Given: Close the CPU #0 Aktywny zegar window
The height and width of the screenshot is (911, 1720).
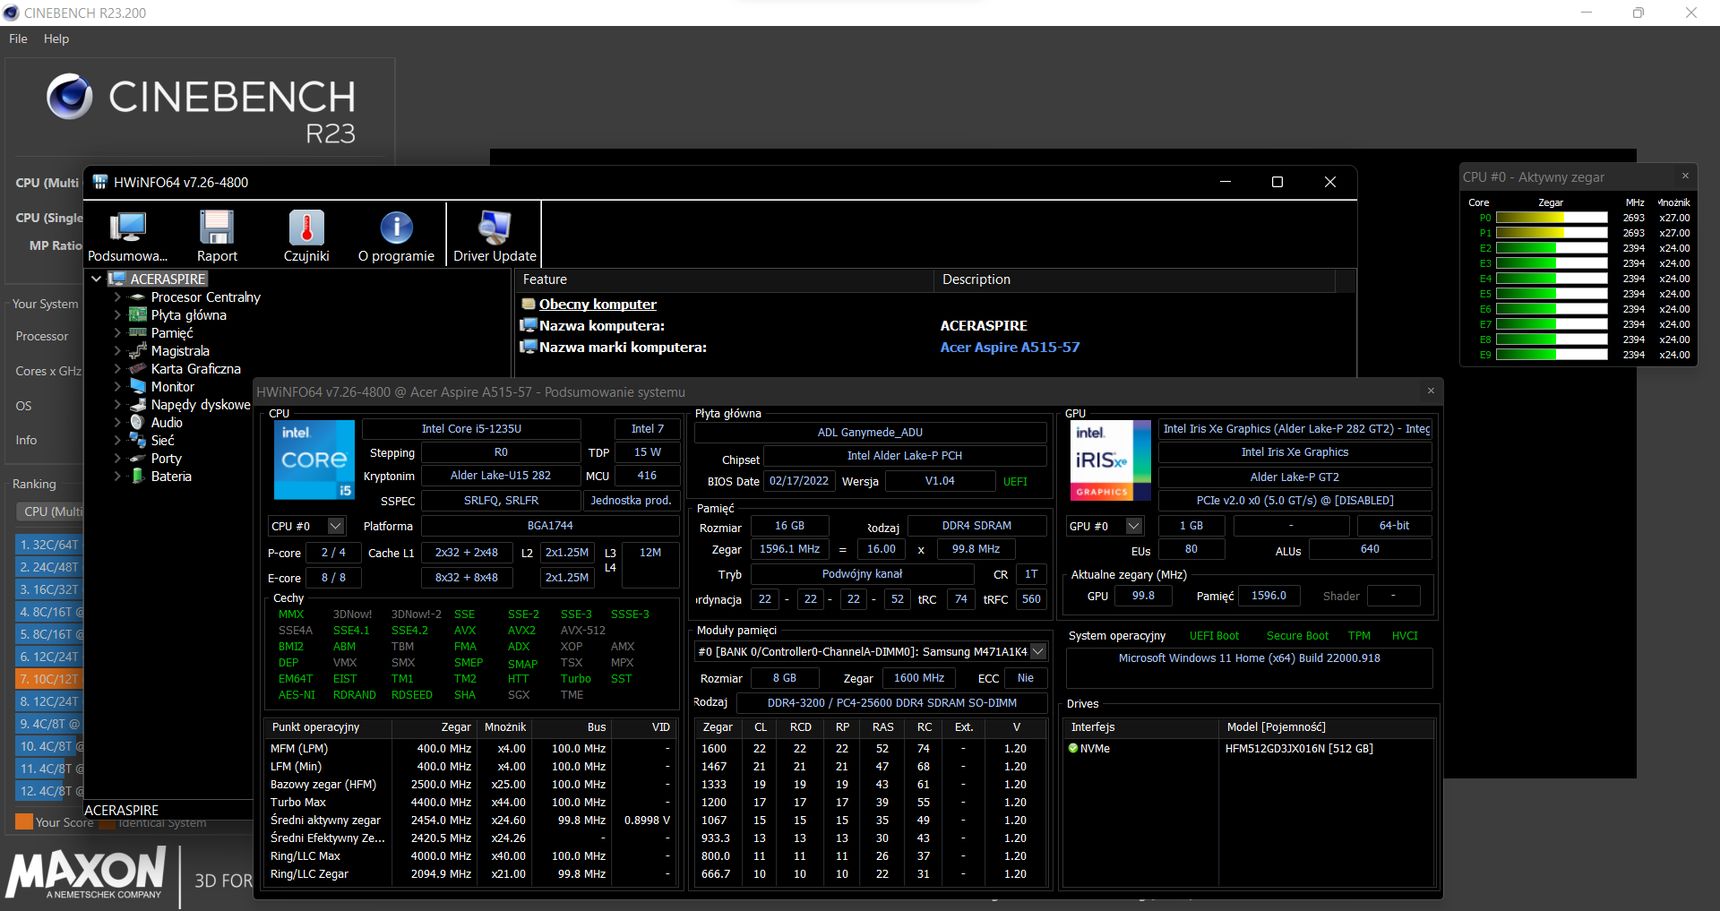Looking at the screenshot, I should click(1685, 176).
